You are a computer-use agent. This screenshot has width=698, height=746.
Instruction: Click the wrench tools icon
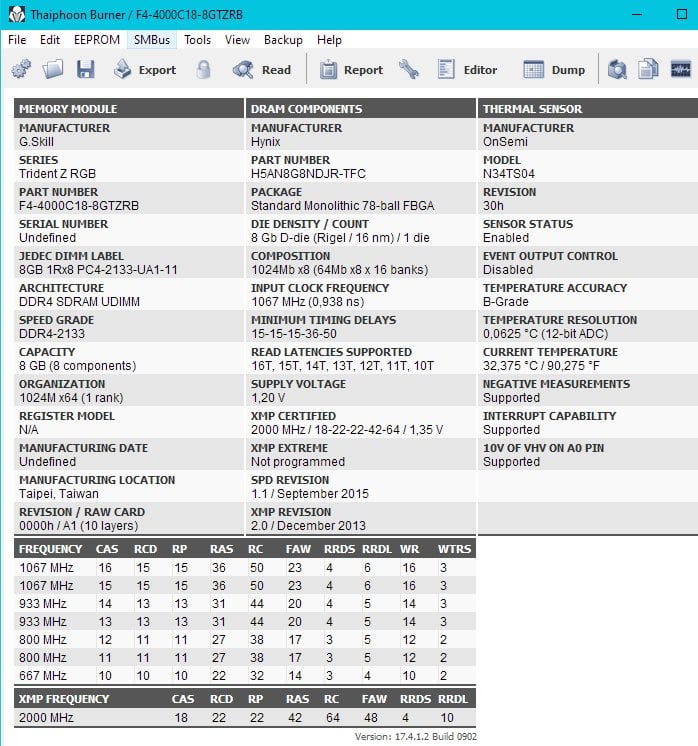(x=409, y=69)
